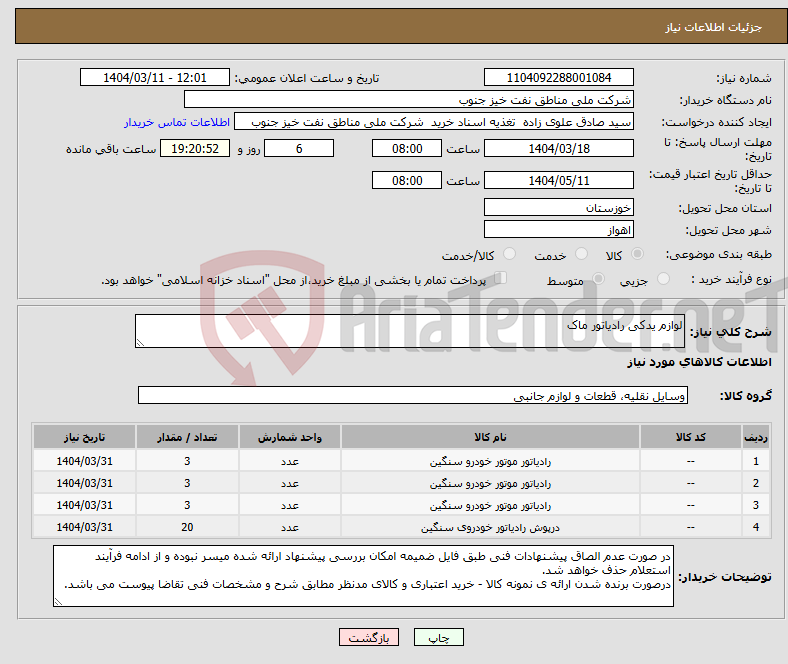Click the announcement date field 1404/03/11 - 12:01
The image size is (788, 664).
155,77
